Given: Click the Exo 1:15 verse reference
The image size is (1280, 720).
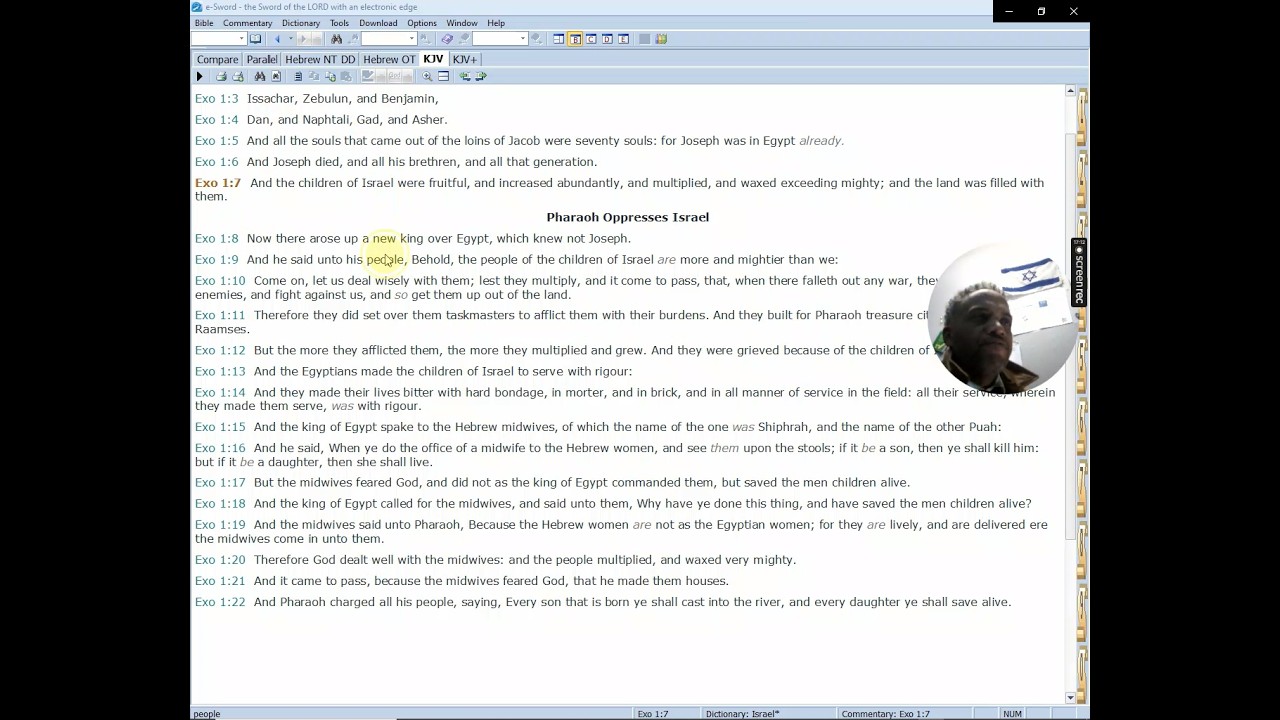Looking at the screenshot, I should [220, 427].
